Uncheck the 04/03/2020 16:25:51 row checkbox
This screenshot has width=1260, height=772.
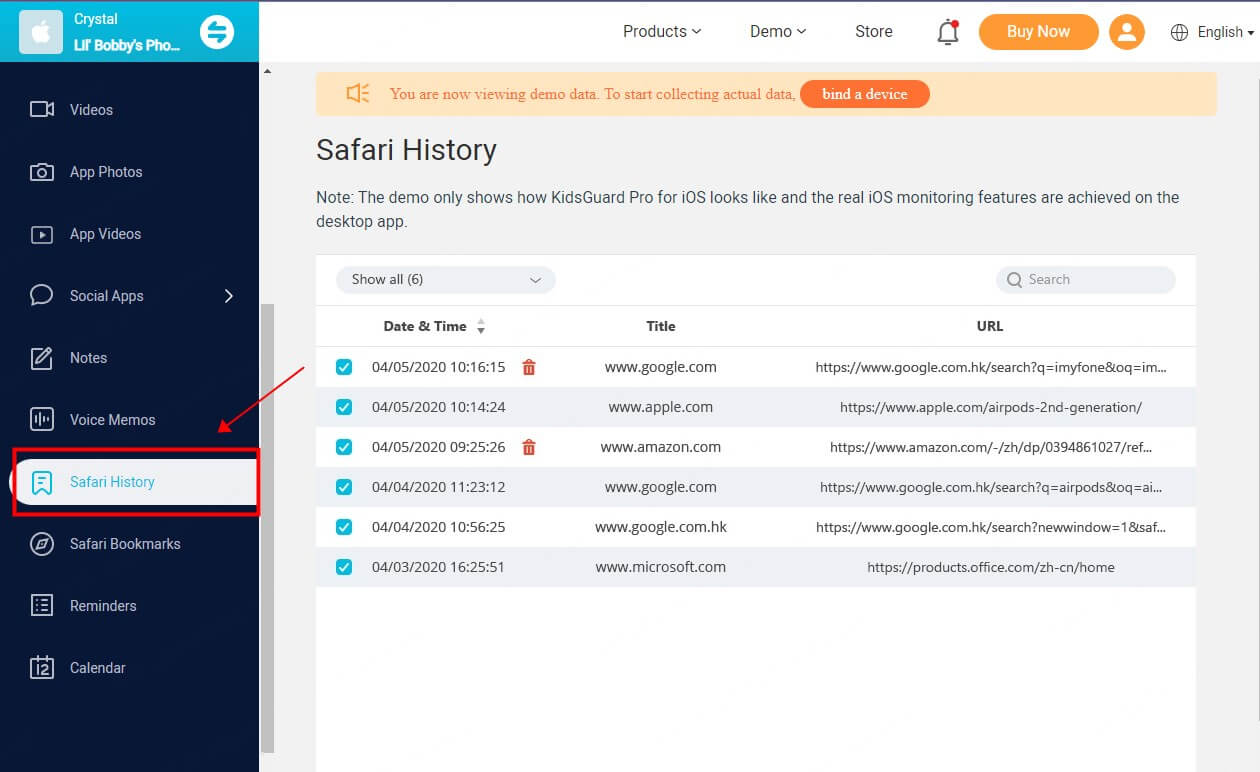coord(344,567)
